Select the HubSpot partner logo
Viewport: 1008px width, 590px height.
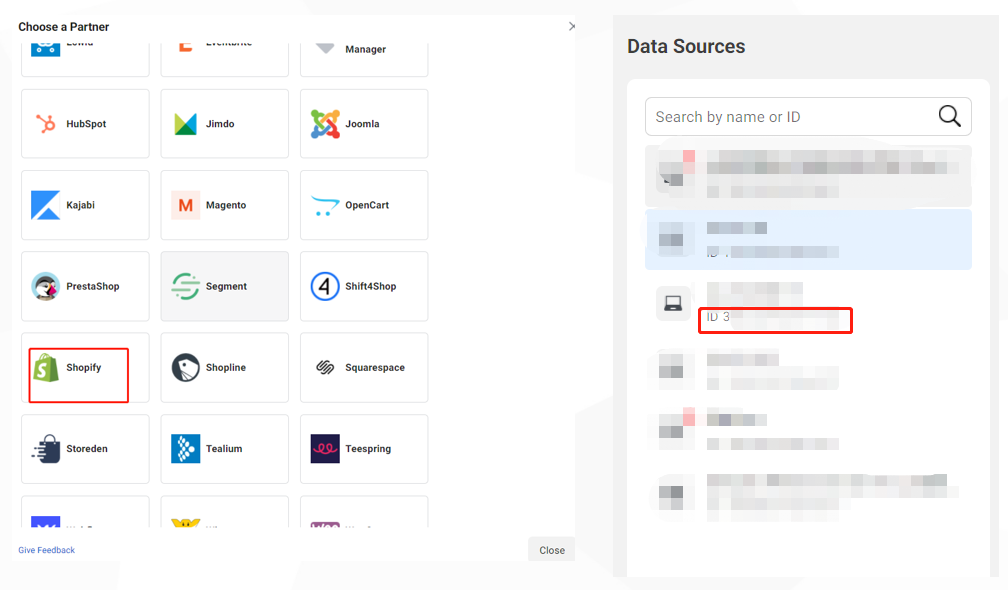pos(46,123)
